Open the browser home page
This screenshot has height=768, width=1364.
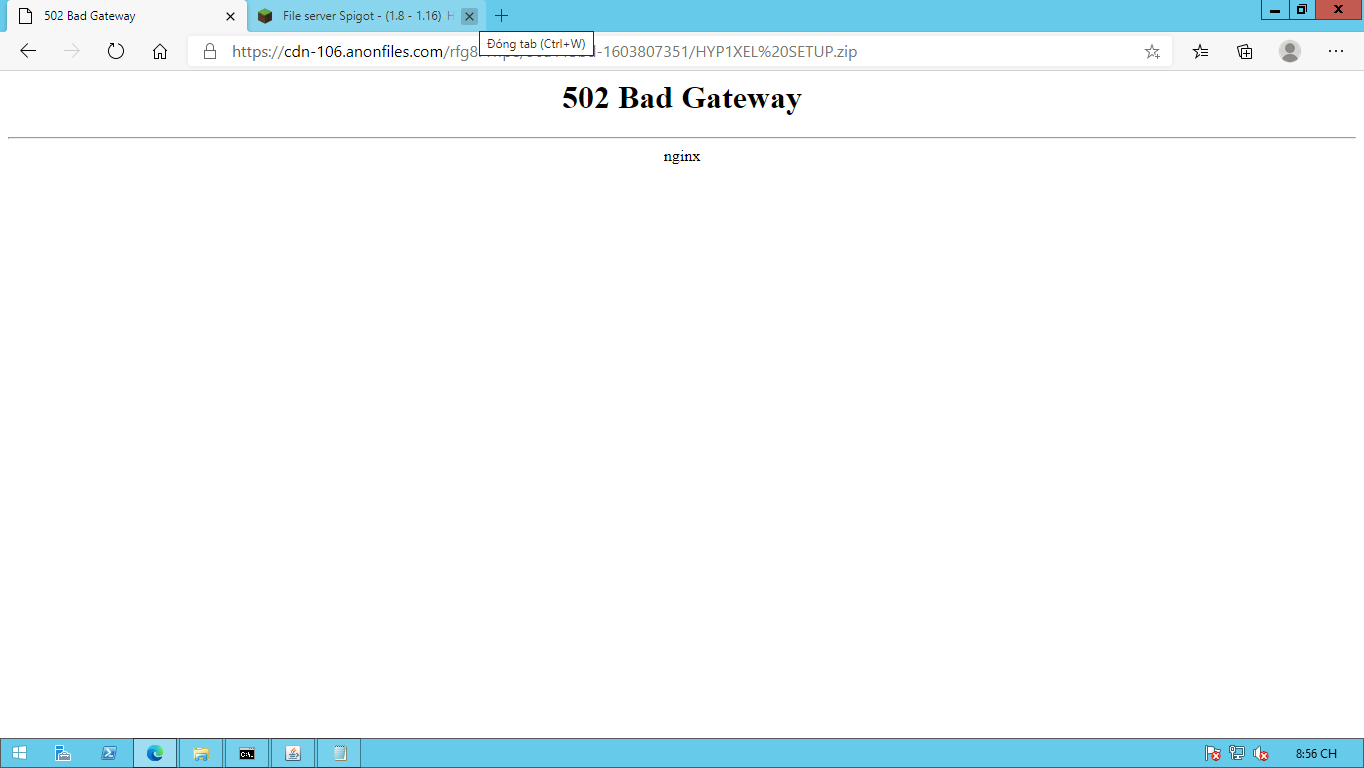click(160, 51)
